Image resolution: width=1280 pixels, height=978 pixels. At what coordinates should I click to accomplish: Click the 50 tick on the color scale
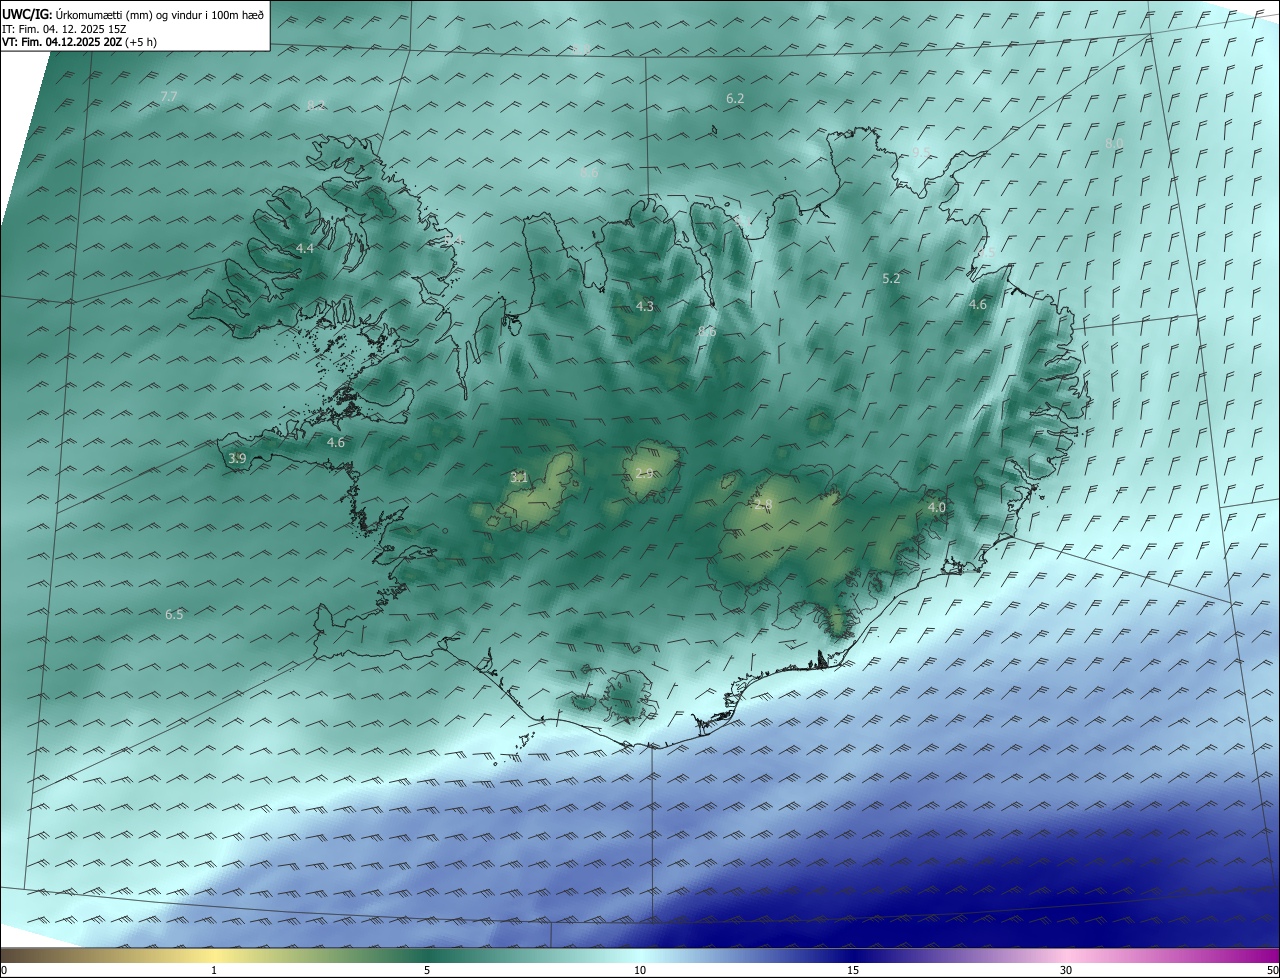coord(1272,970)
